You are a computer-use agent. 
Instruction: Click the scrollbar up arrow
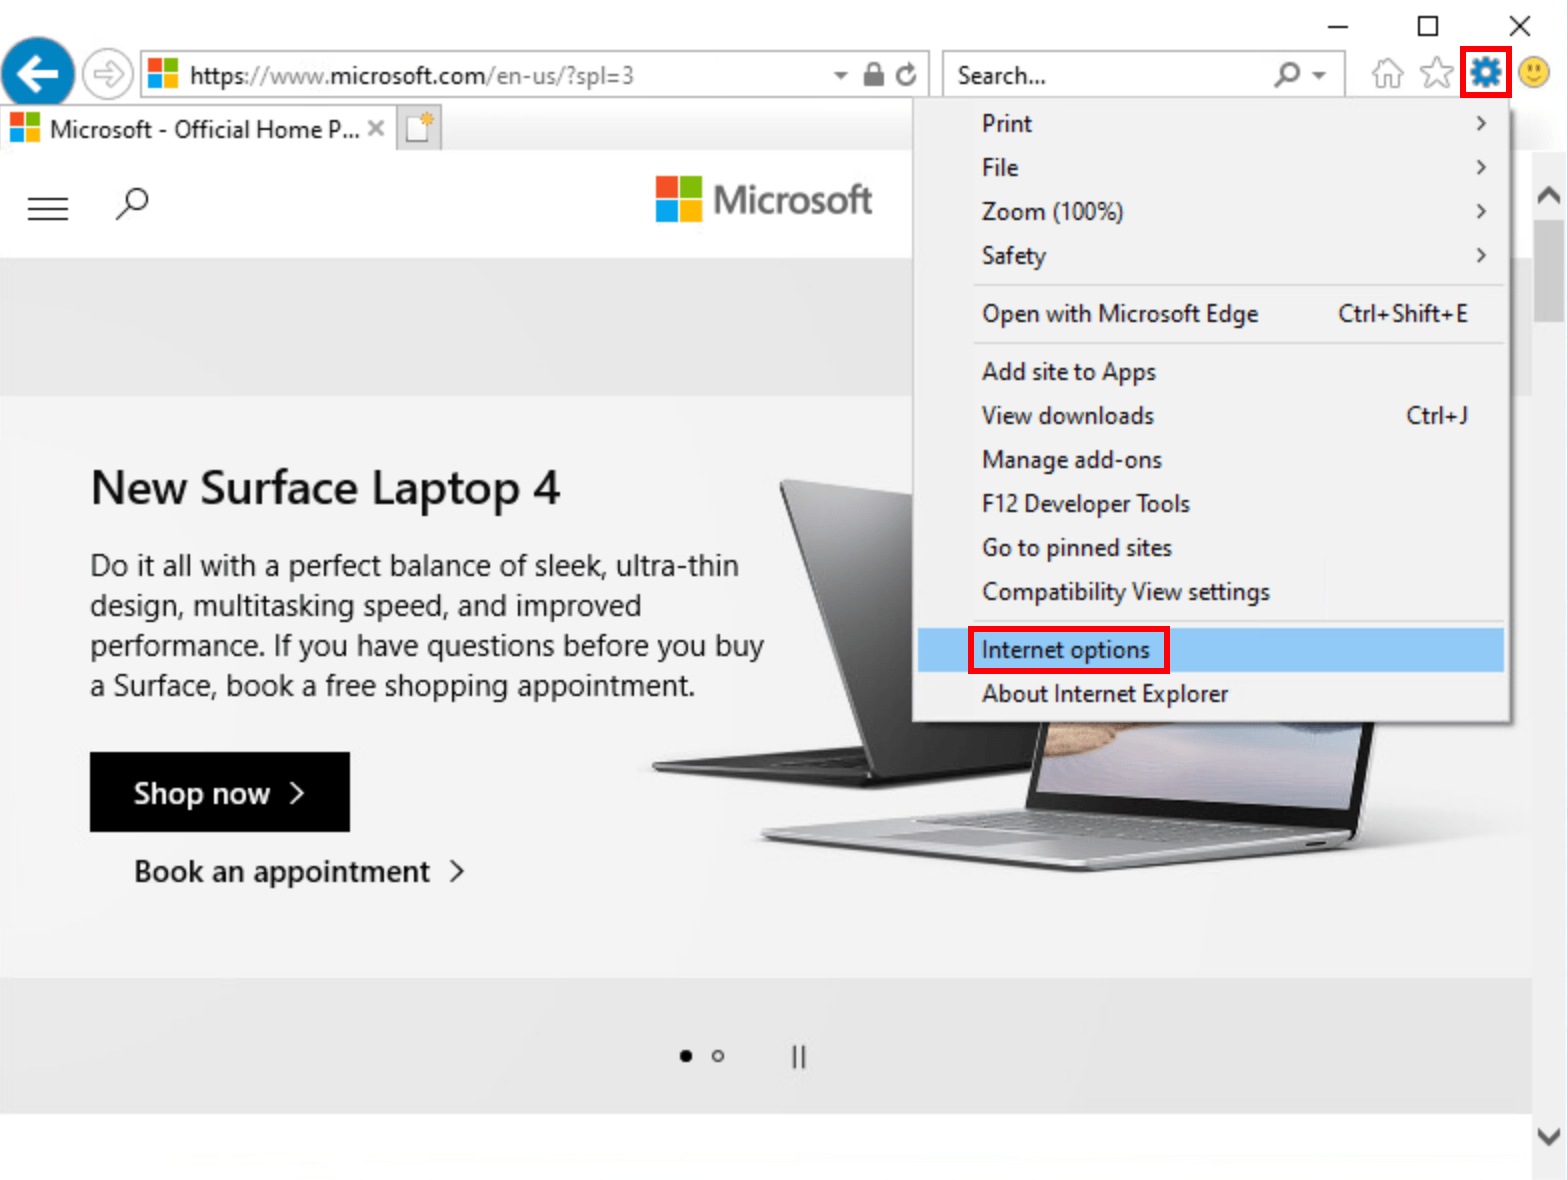[1549, 195]
